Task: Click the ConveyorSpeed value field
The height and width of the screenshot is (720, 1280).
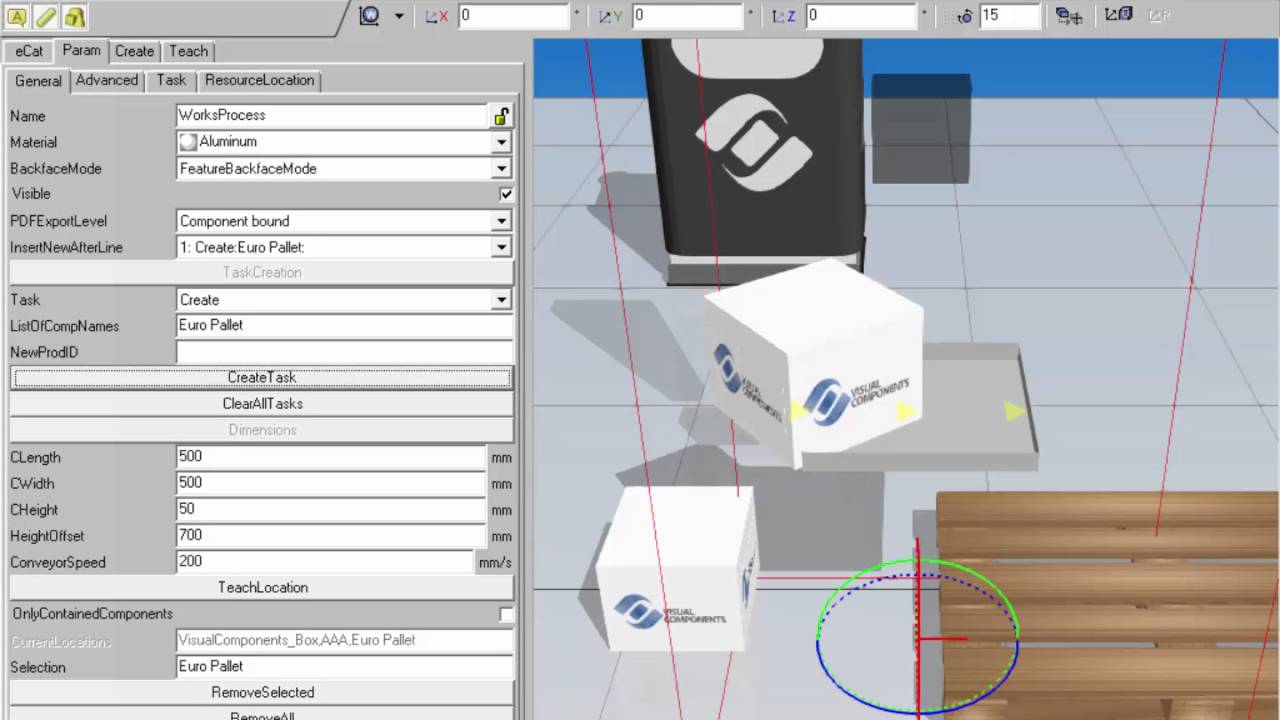Action: (x=325, y=562)
